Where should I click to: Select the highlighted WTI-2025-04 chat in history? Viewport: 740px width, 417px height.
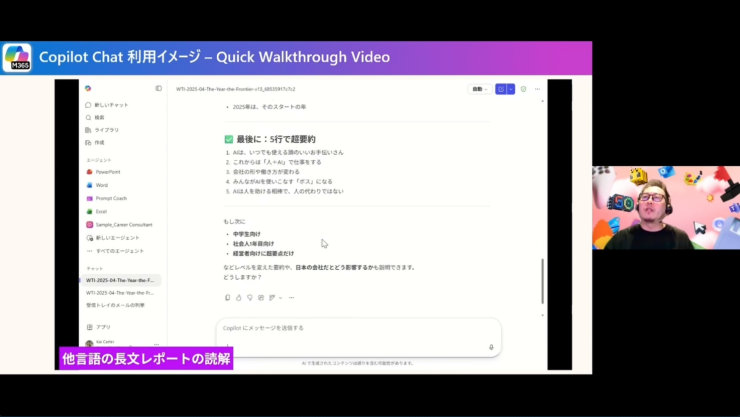[120, 280]
